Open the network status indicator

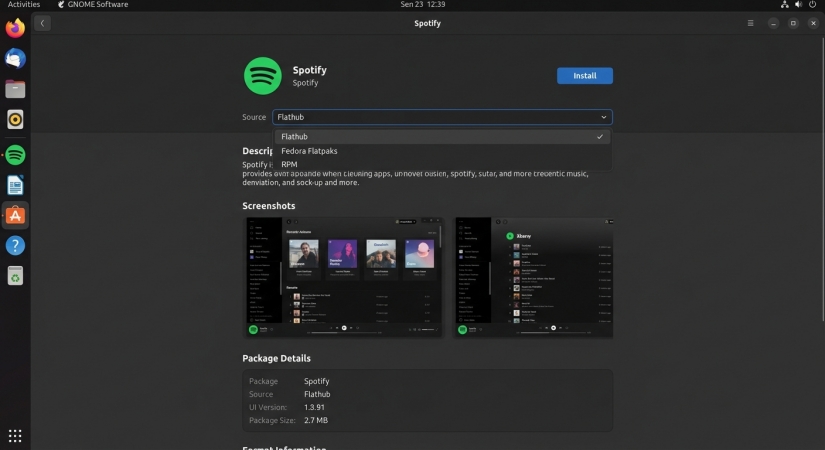pos(784,4)
